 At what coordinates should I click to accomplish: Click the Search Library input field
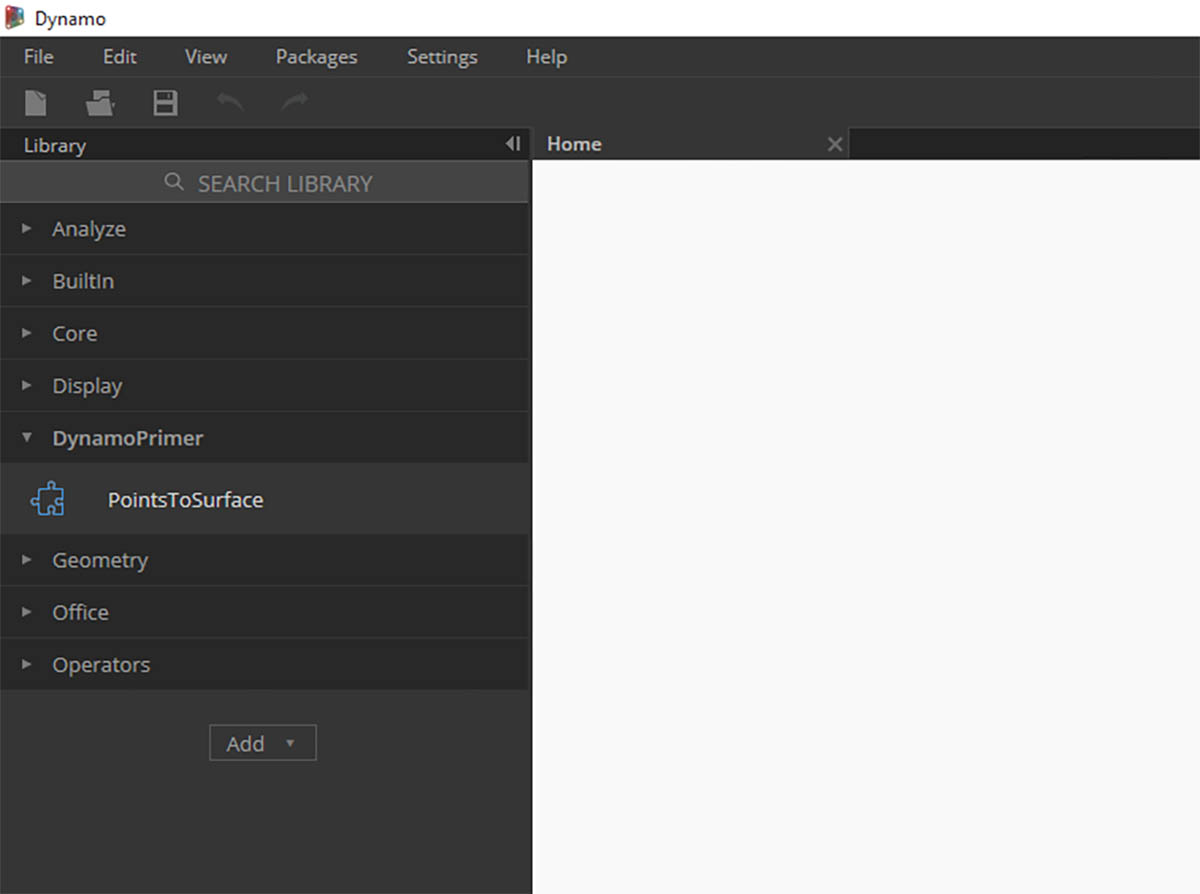264,182
